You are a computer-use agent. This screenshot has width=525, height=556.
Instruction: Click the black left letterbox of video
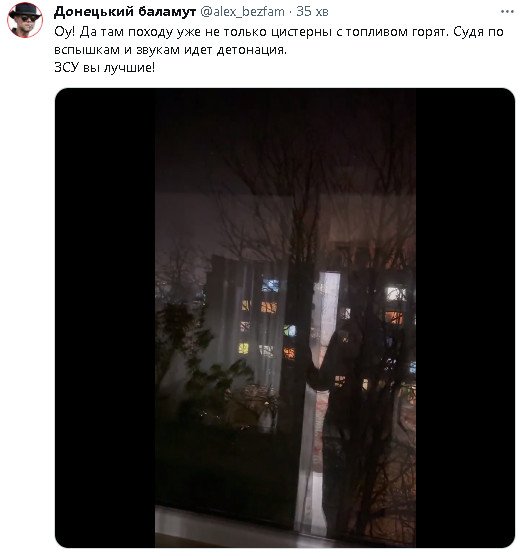105,318
